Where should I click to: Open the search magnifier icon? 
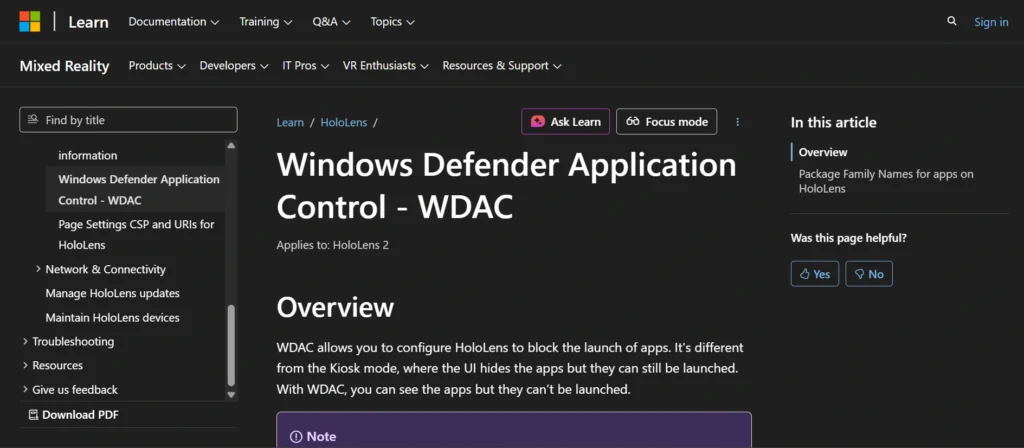point(952,22)
